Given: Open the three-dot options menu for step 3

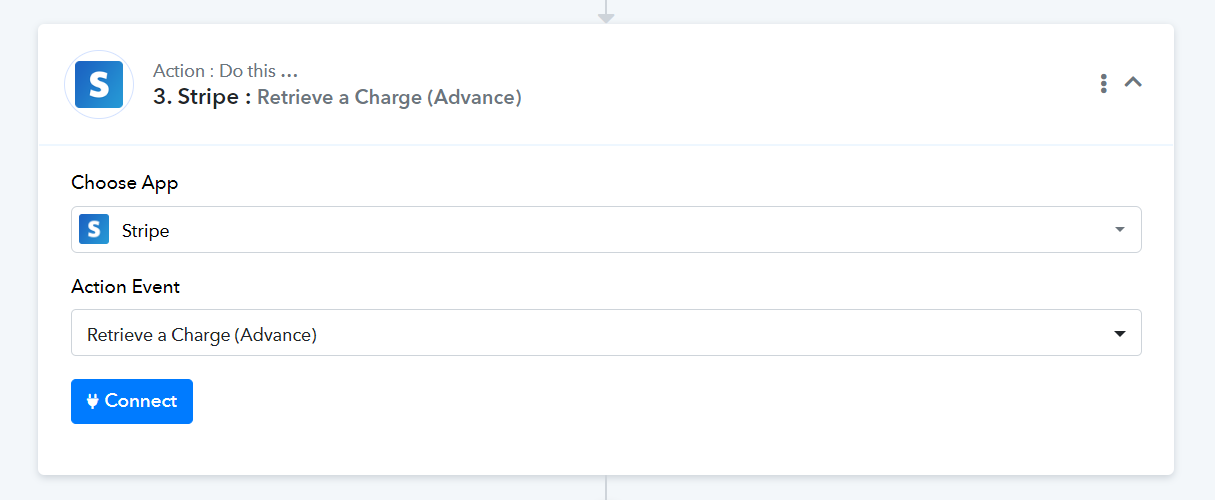Looking at the screenshot, I should click(x=1103, y=84).
